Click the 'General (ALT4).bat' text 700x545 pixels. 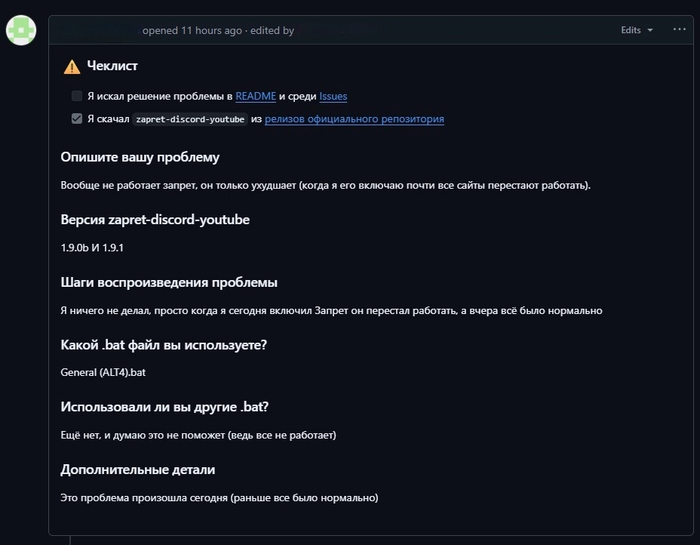click(103, 373)
